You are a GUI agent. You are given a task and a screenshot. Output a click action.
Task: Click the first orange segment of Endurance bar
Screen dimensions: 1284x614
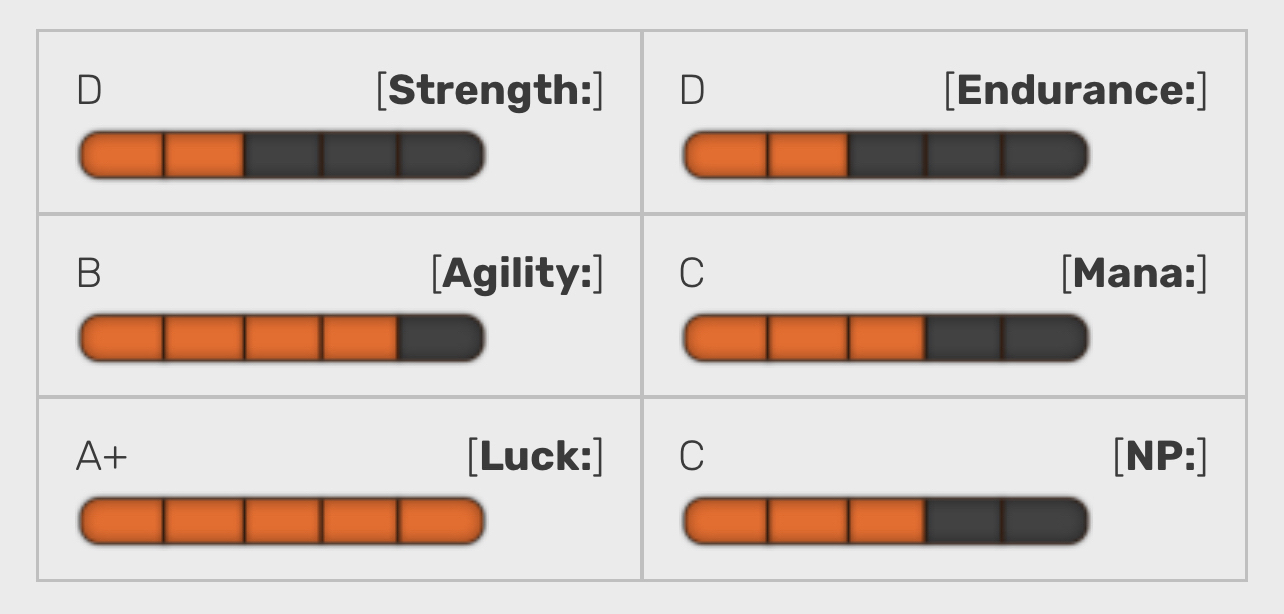coord(726,155)
